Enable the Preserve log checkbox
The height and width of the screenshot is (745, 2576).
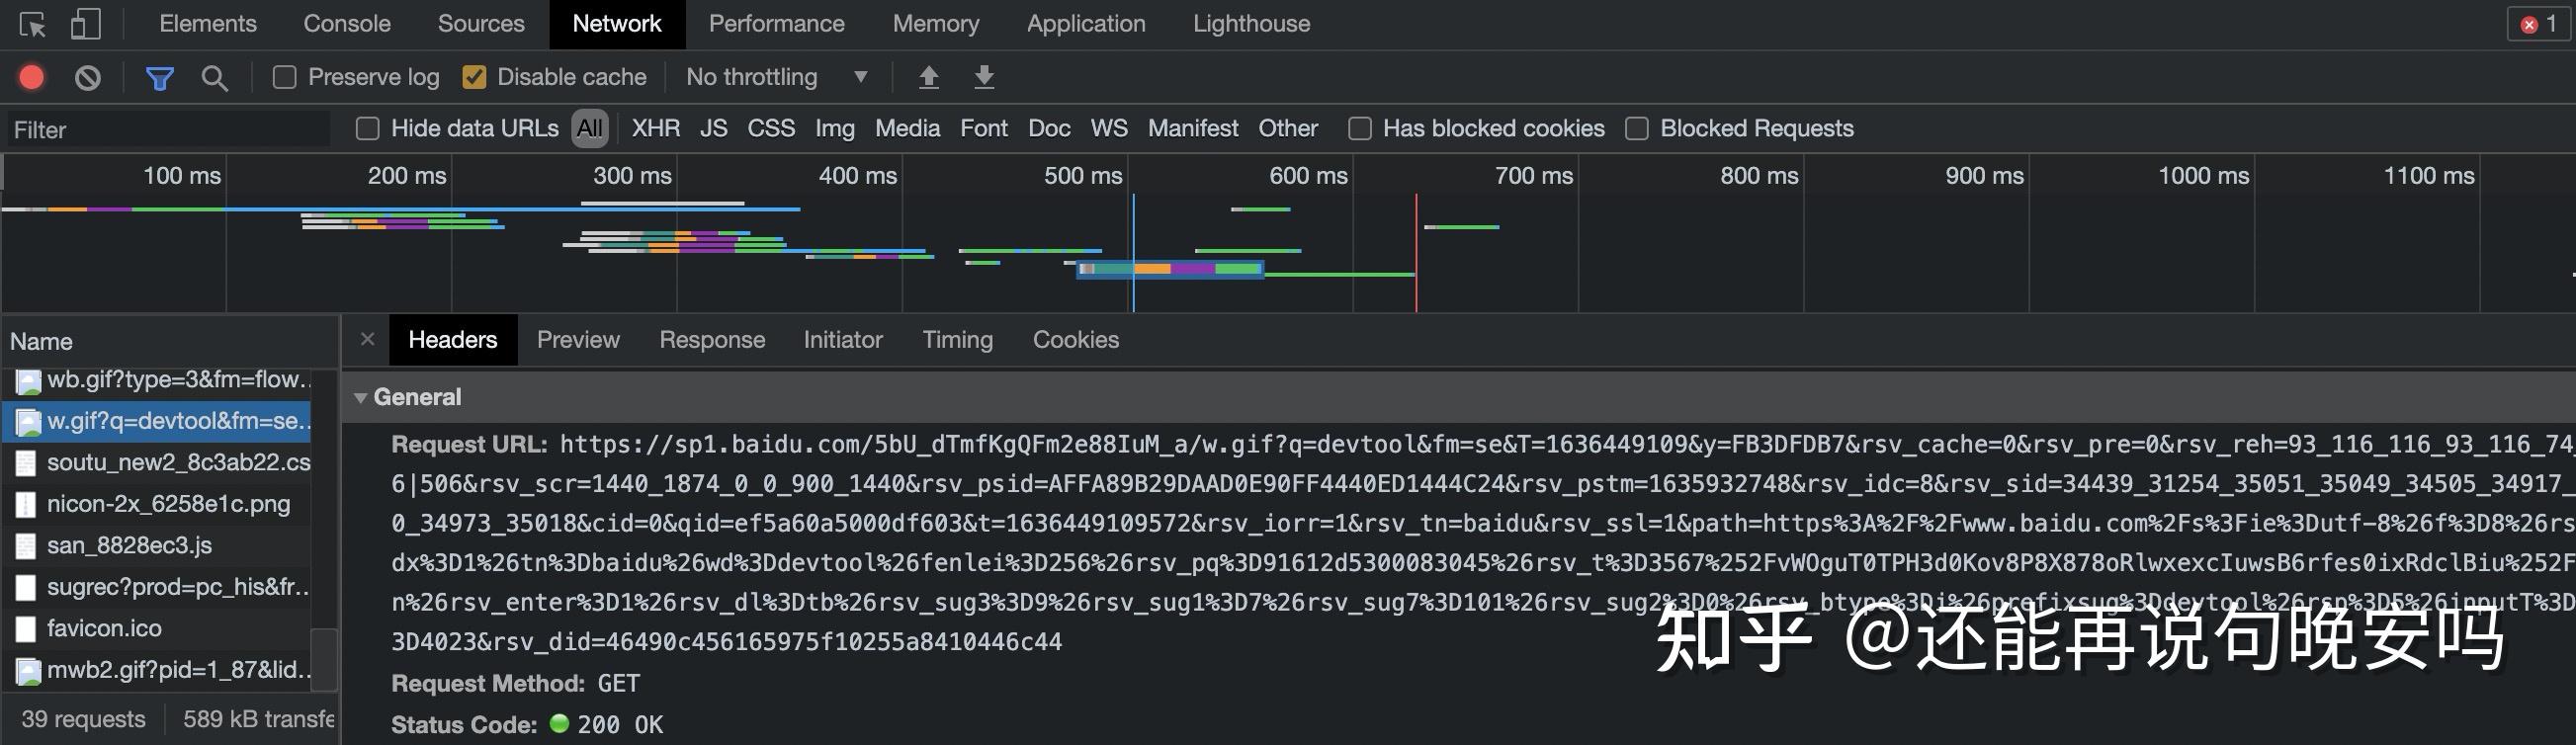285,77
